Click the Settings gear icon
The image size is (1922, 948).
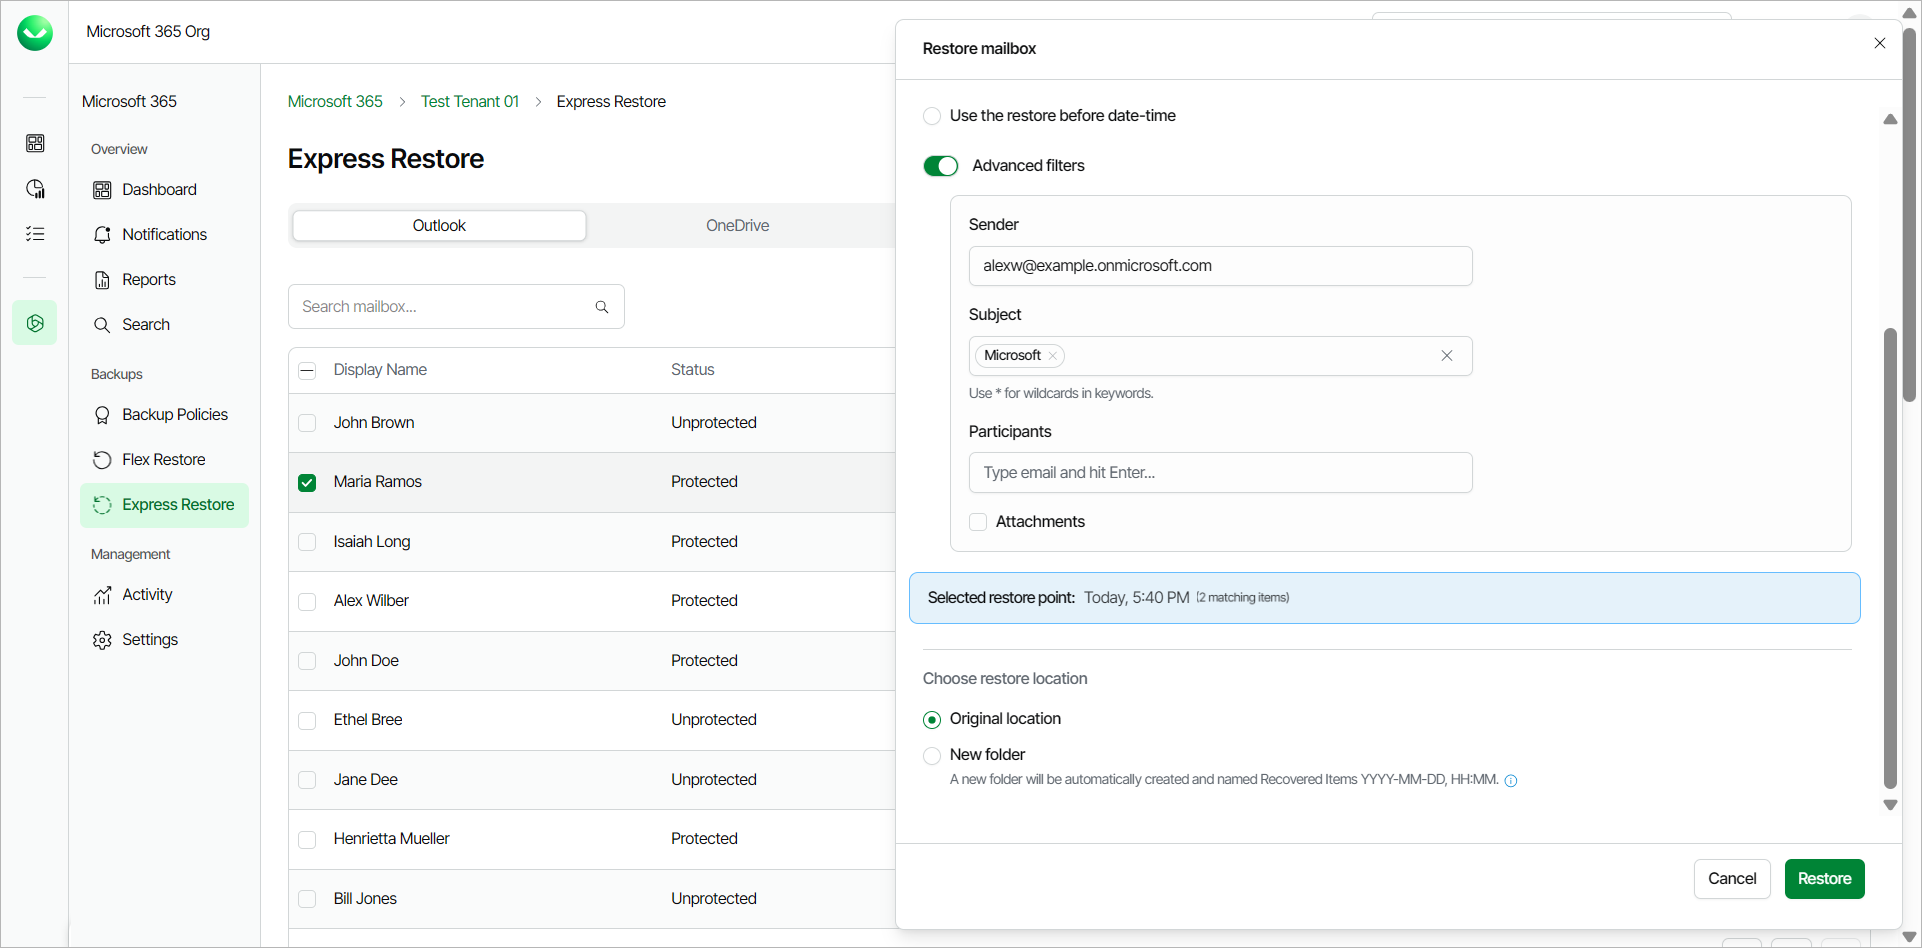tap(102, 640)
